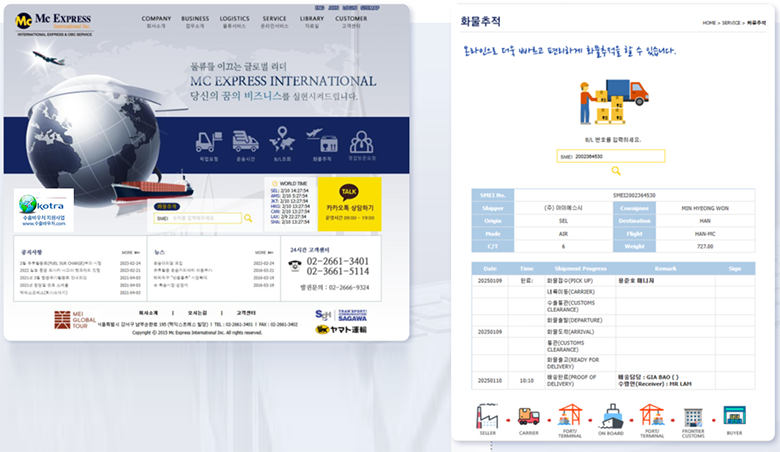Click the people group quick-link icon
780x452 pixels.
coord(362,142)
